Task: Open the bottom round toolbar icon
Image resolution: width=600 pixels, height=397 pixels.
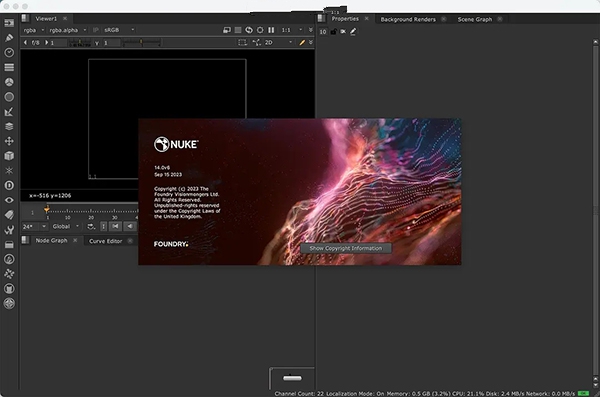Action: [x=9, y=303]
